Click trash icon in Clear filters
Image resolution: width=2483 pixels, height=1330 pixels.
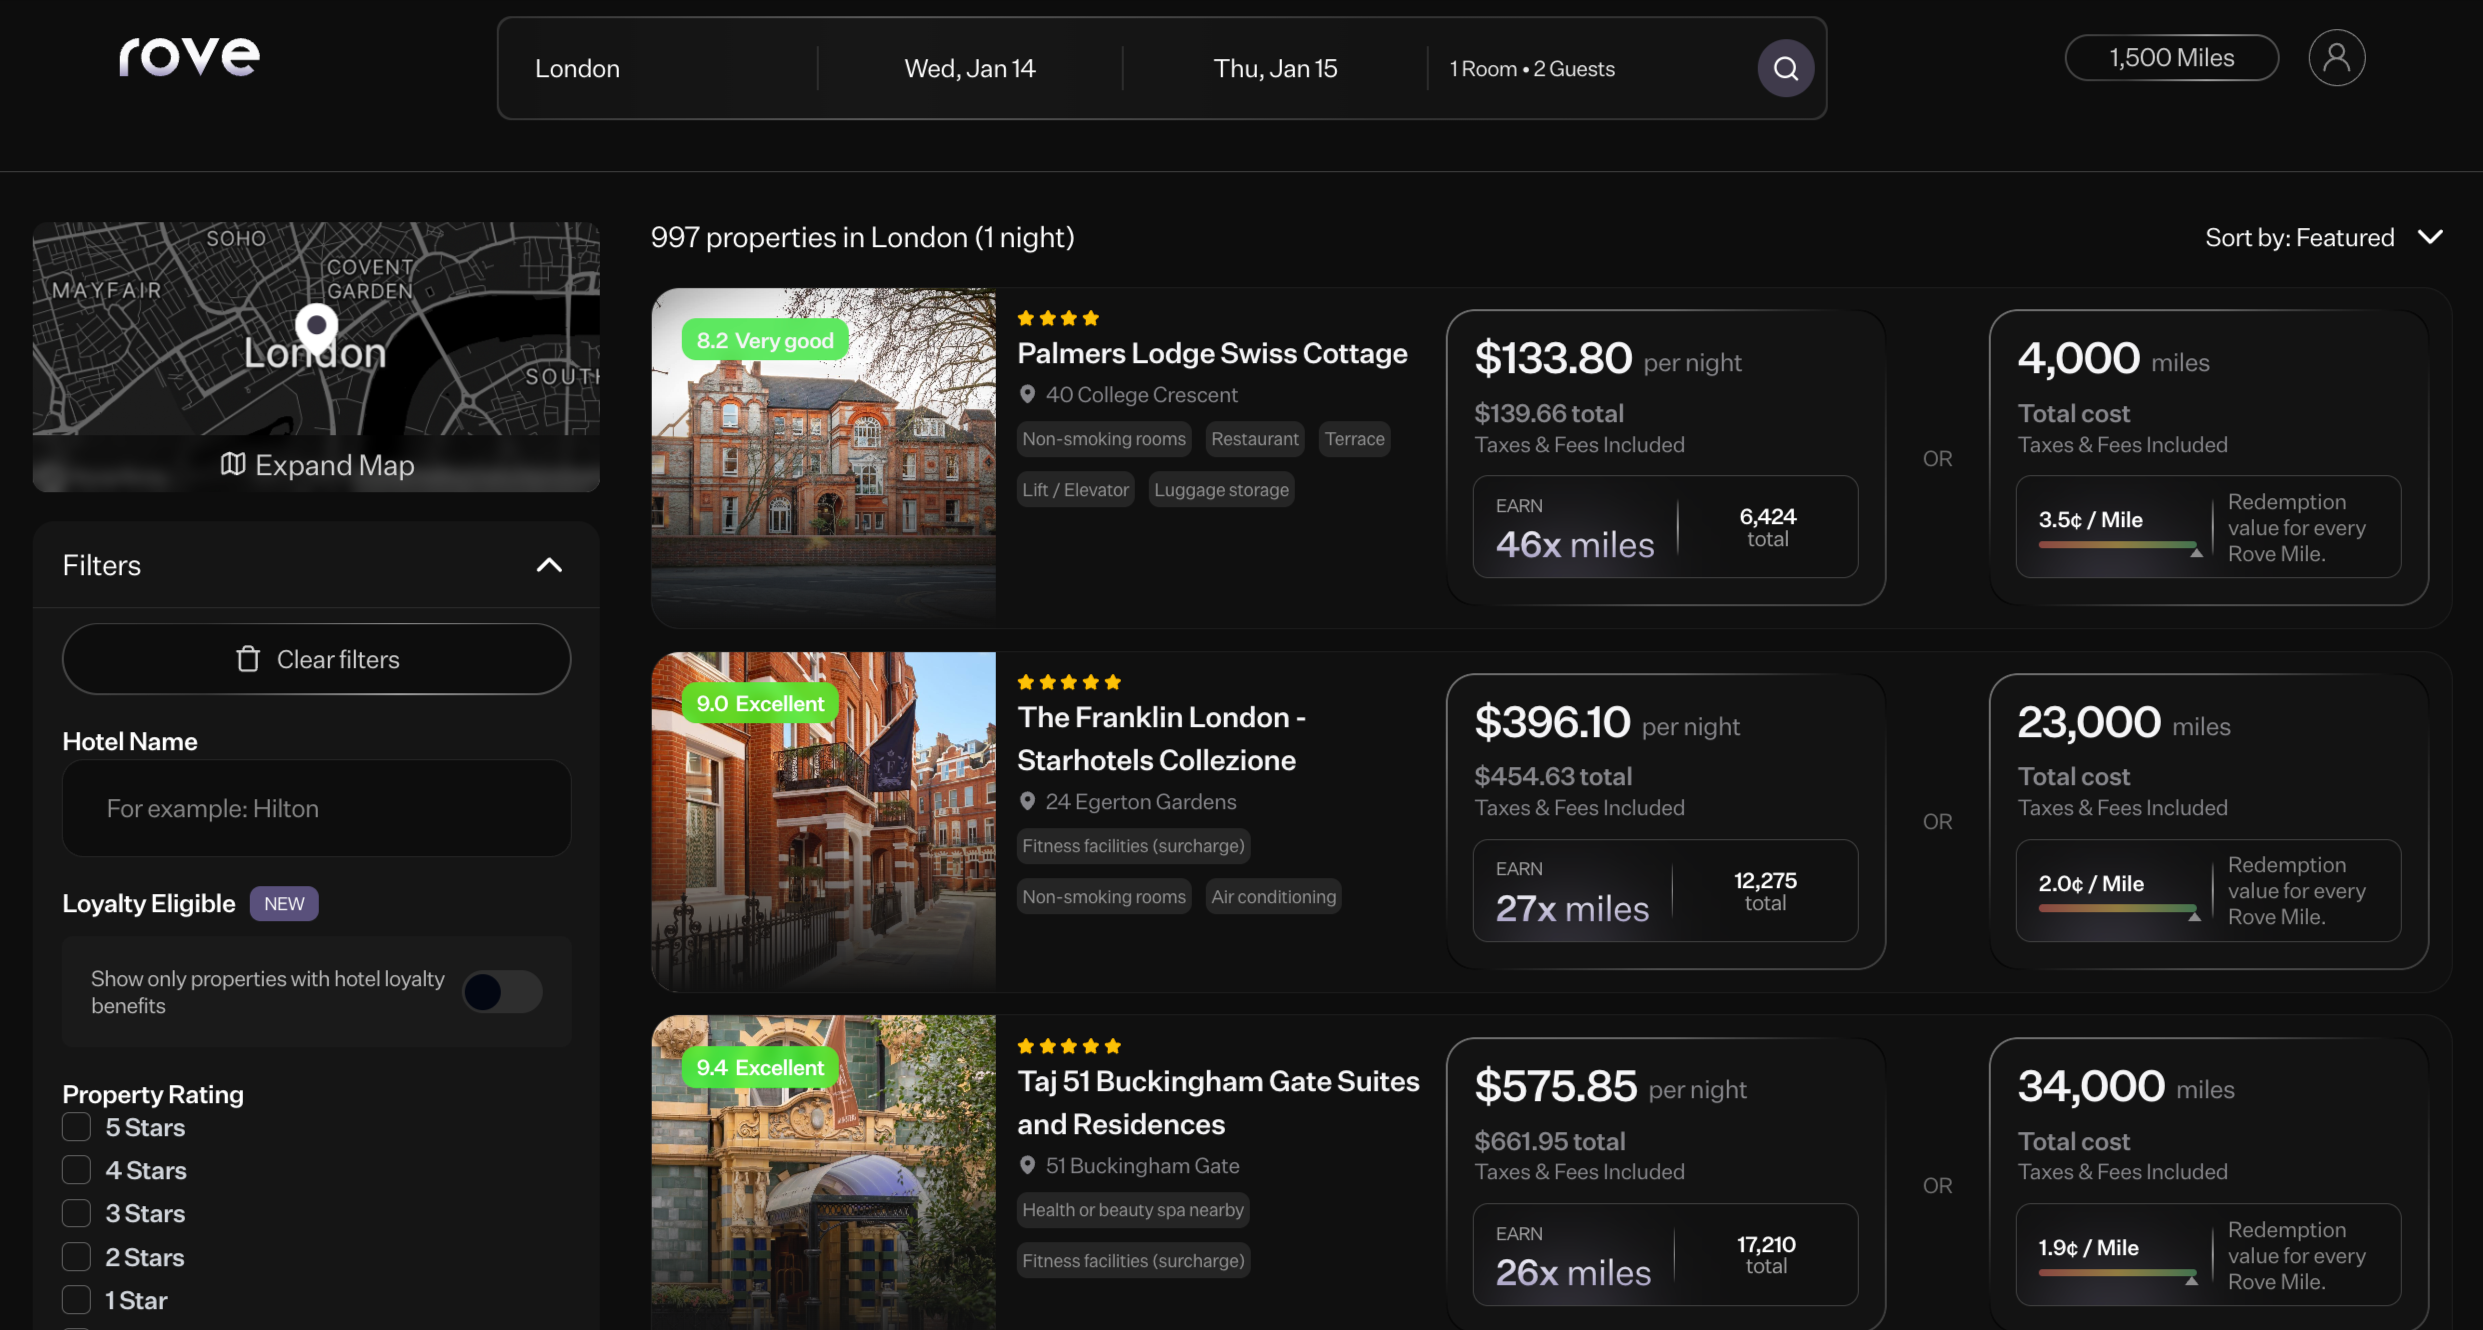click(x=248, y=659)
